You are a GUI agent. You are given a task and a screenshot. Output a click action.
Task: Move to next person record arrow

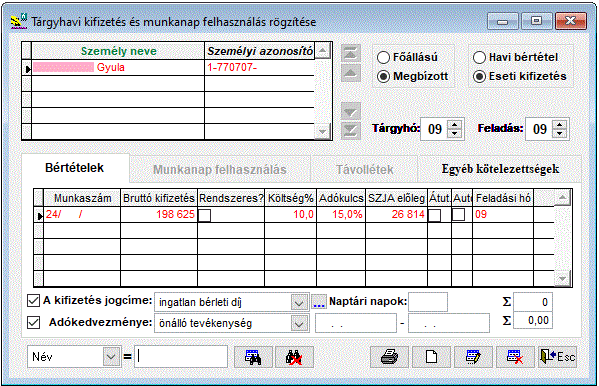tap(351, 112)
